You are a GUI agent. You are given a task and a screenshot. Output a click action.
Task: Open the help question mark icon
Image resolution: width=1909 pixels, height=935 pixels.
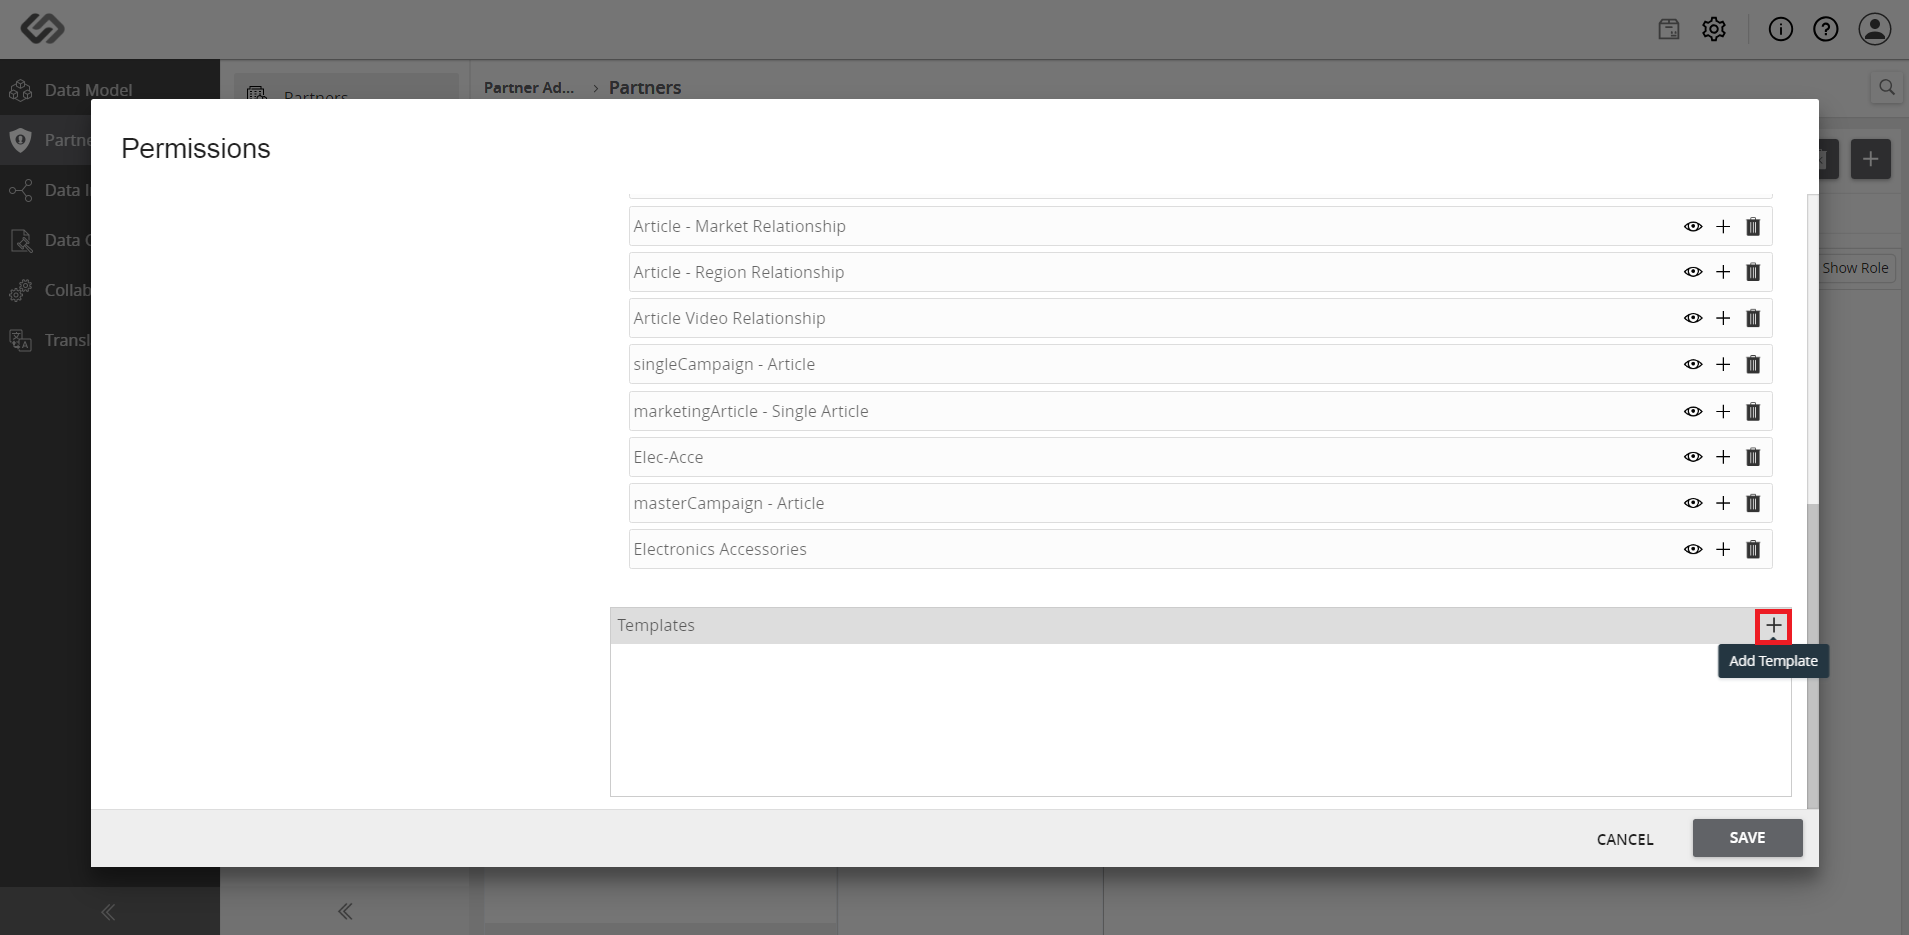(1825, 29)
